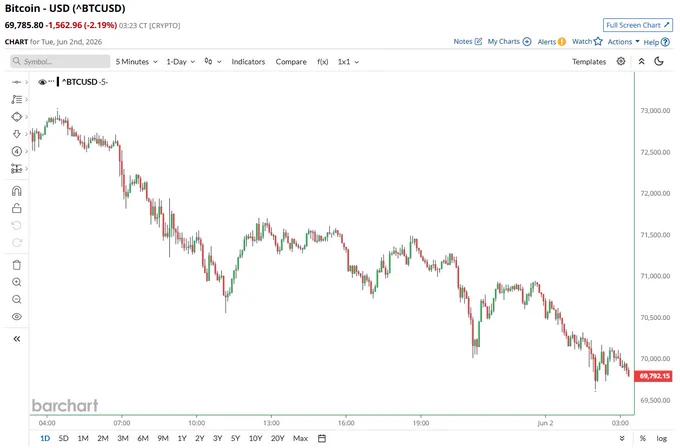
Task: Select the 1D range
Action: coord(45,438)
